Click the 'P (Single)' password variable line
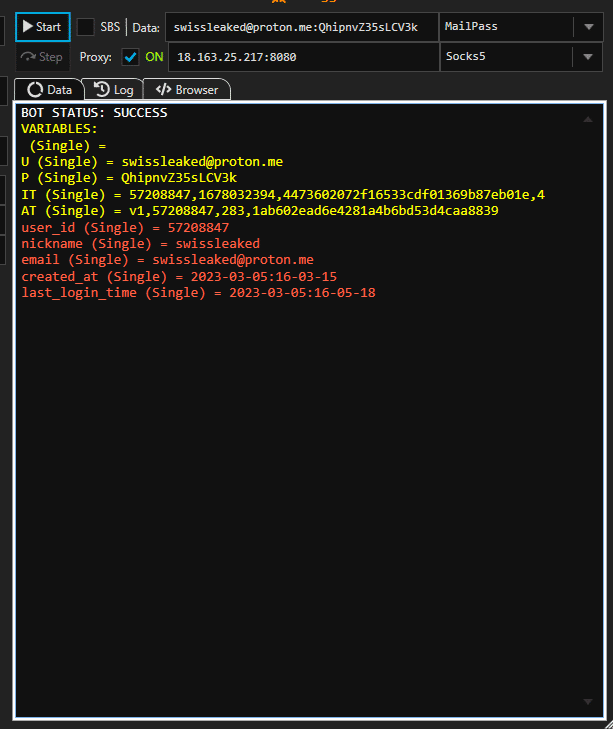 129,178
